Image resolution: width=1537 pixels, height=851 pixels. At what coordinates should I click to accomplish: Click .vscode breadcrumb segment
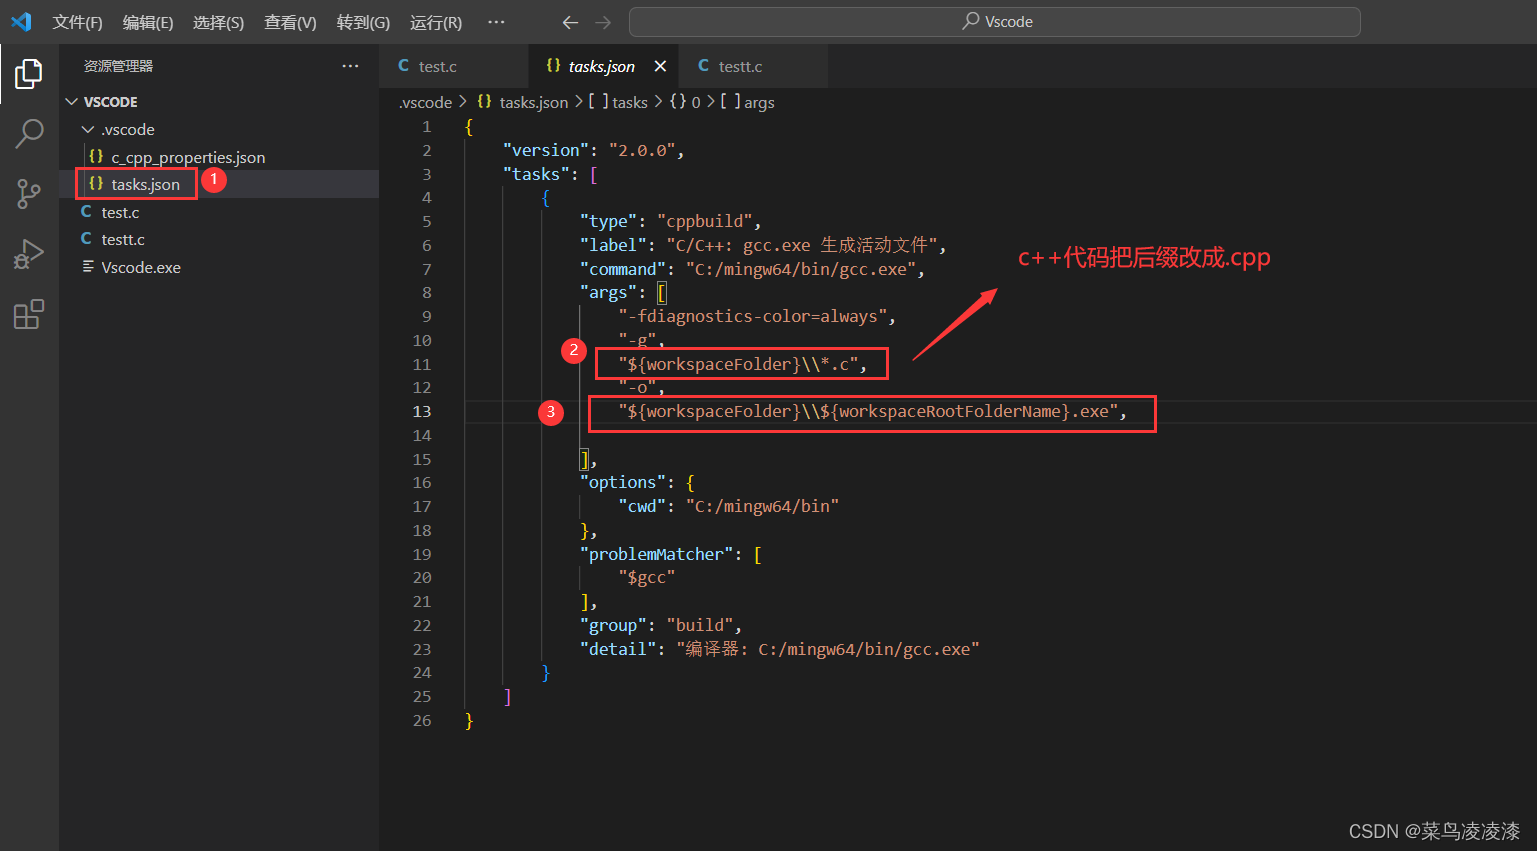[426, 102]
